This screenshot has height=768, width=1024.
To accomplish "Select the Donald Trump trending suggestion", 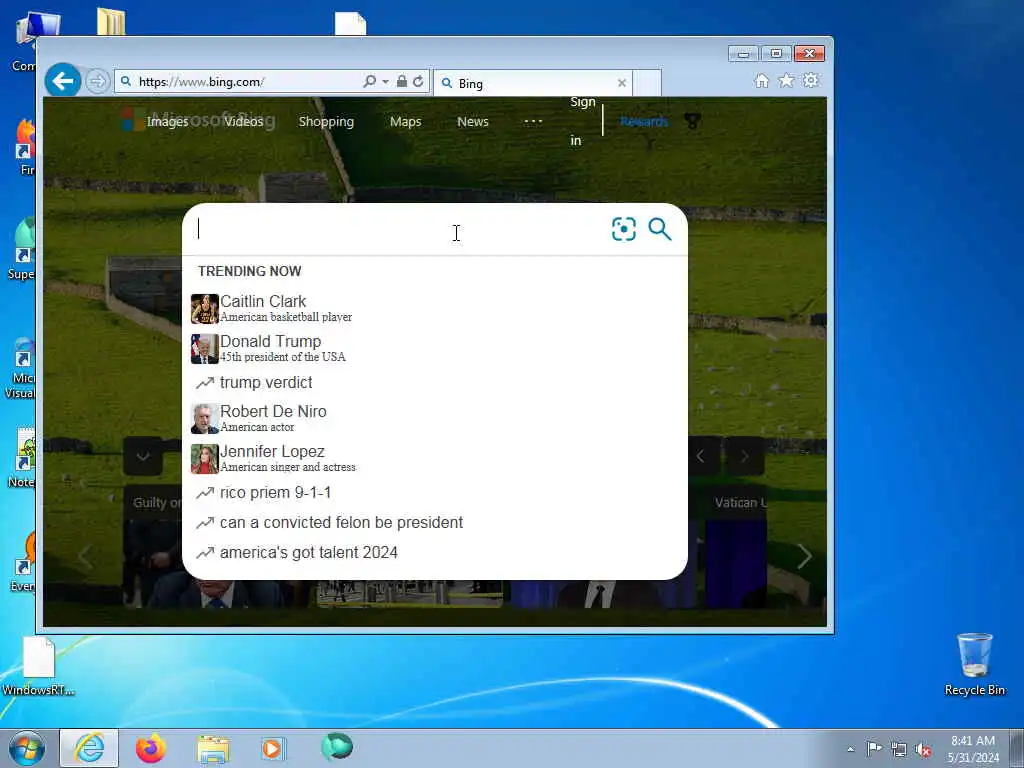I will pos(434,348).
